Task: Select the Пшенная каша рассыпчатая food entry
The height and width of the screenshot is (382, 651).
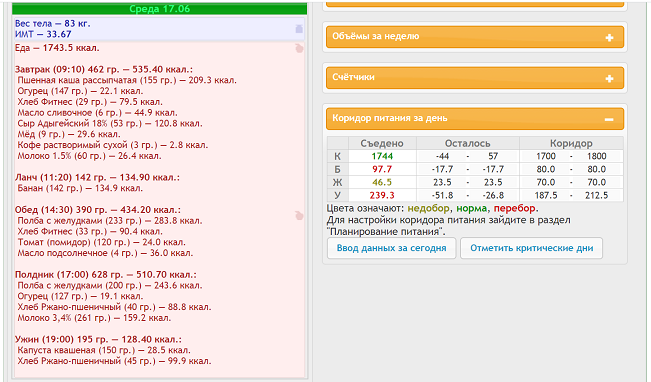Action: (x=127, y=80)
